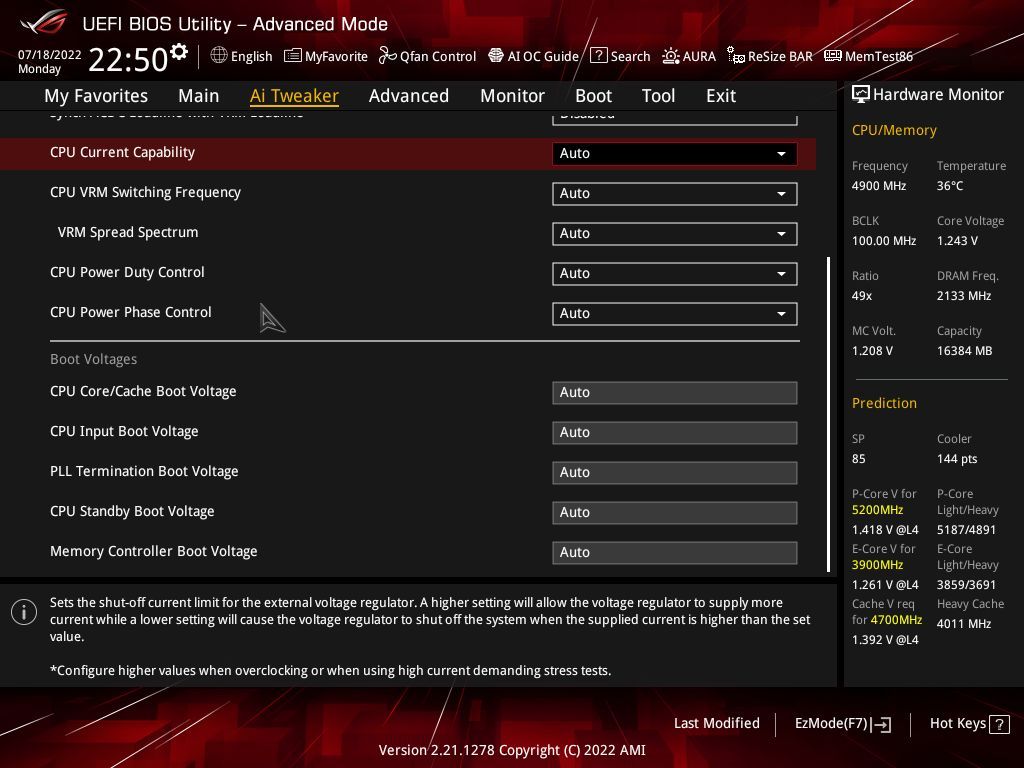Click the 1.243 V core voltage value
Screen dimensions: 1024x768
[957, 241]
